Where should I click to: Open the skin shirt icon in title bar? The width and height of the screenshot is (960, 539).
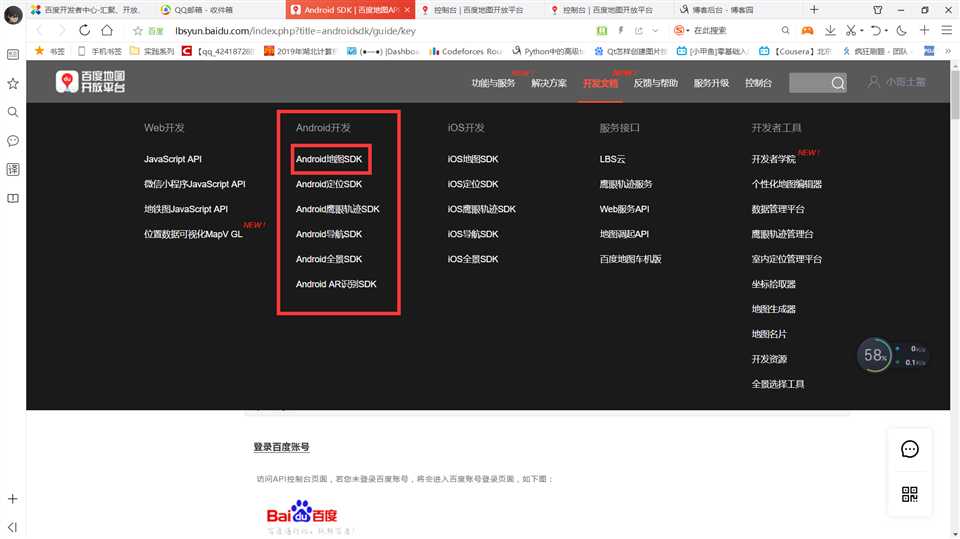tap(878, 10)
